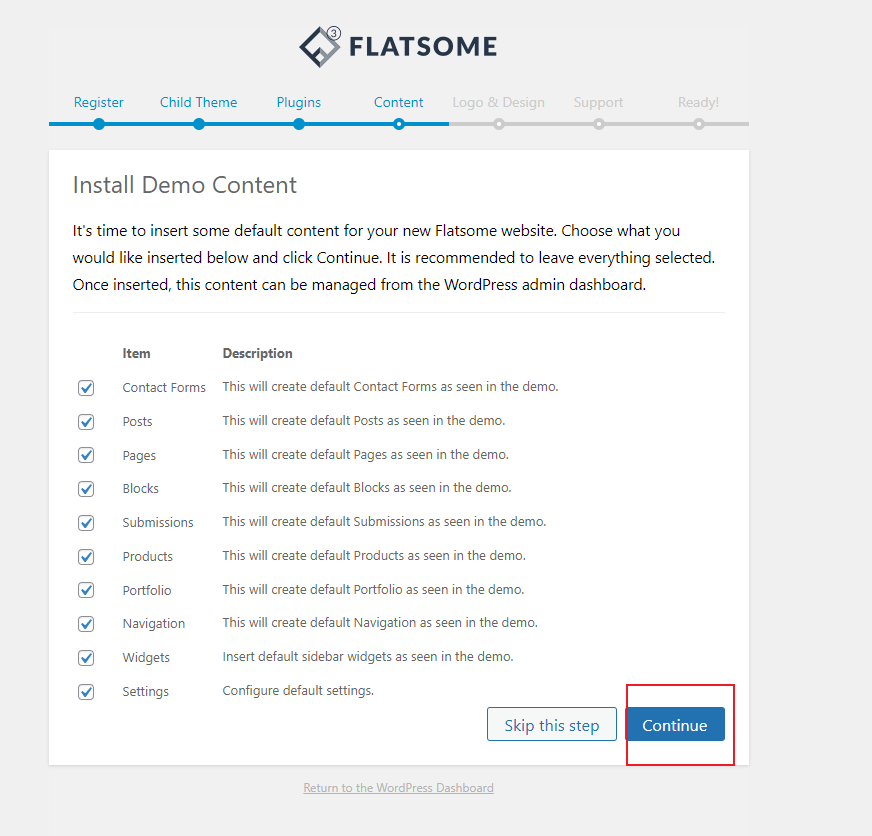Toggle the Pages checkbox
Viewport: 872px width, 836px height.
click(x=86, y=455)
